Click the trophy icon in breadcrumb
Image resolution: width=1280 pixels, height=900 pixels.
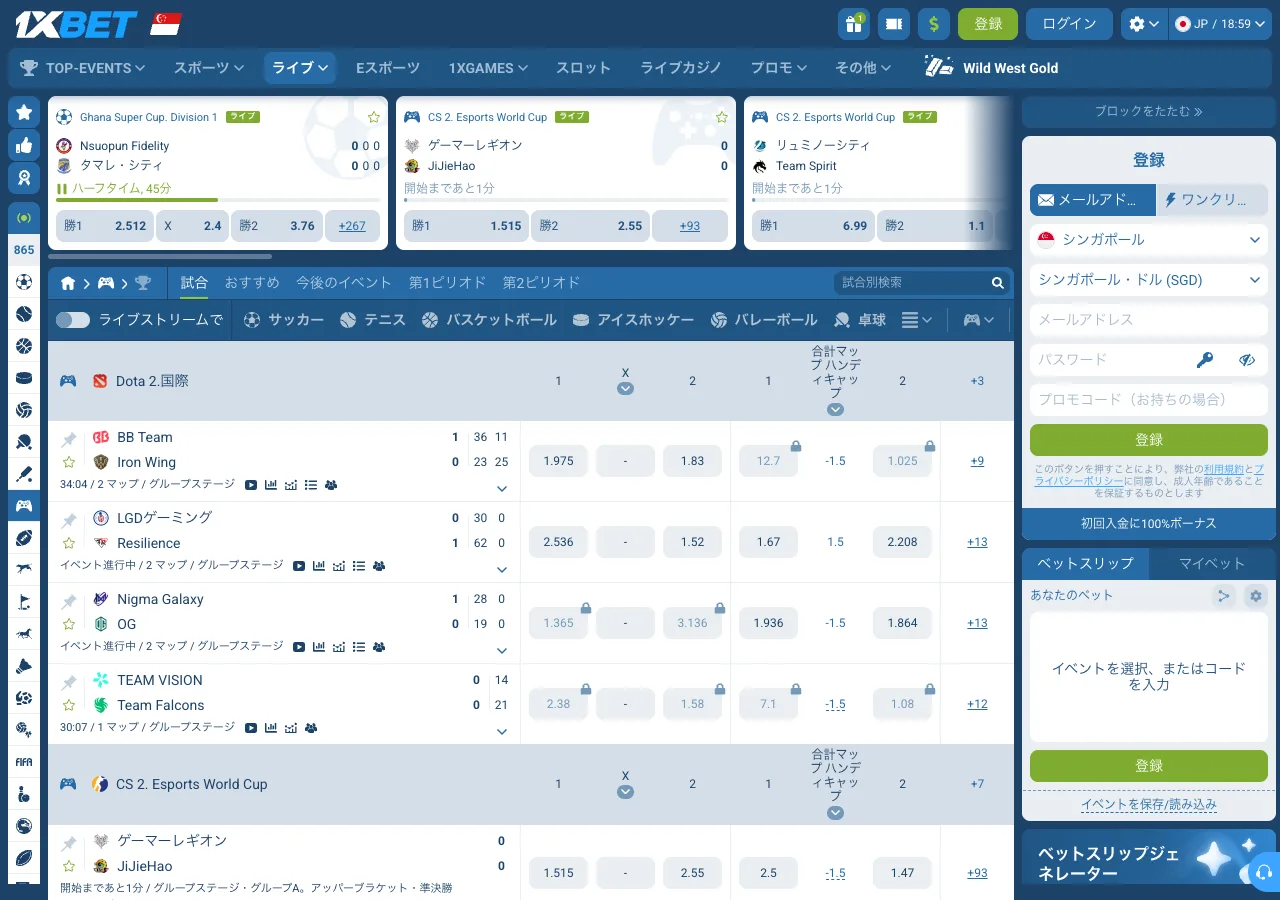143,283
